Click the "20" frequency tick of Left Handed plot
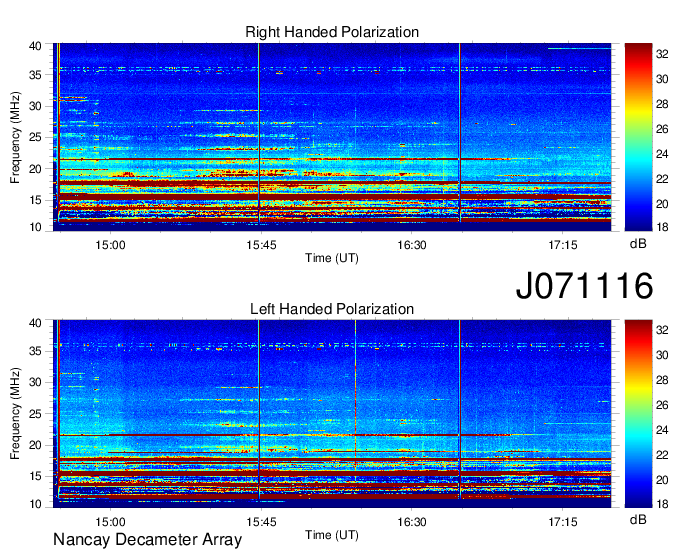Viewport: 680px width, 552px height. click(x=35, y=445)
